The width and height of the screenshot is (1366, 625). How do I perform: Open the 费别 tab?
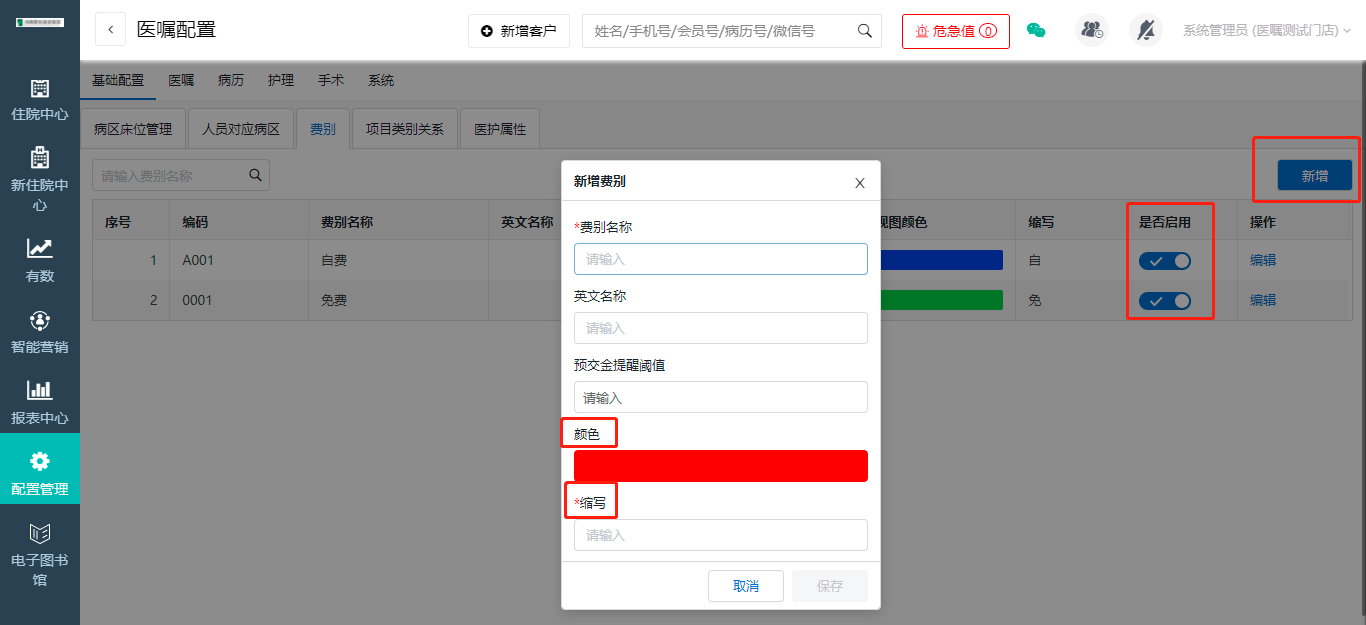pyautogui.click(x=323, y=129)
